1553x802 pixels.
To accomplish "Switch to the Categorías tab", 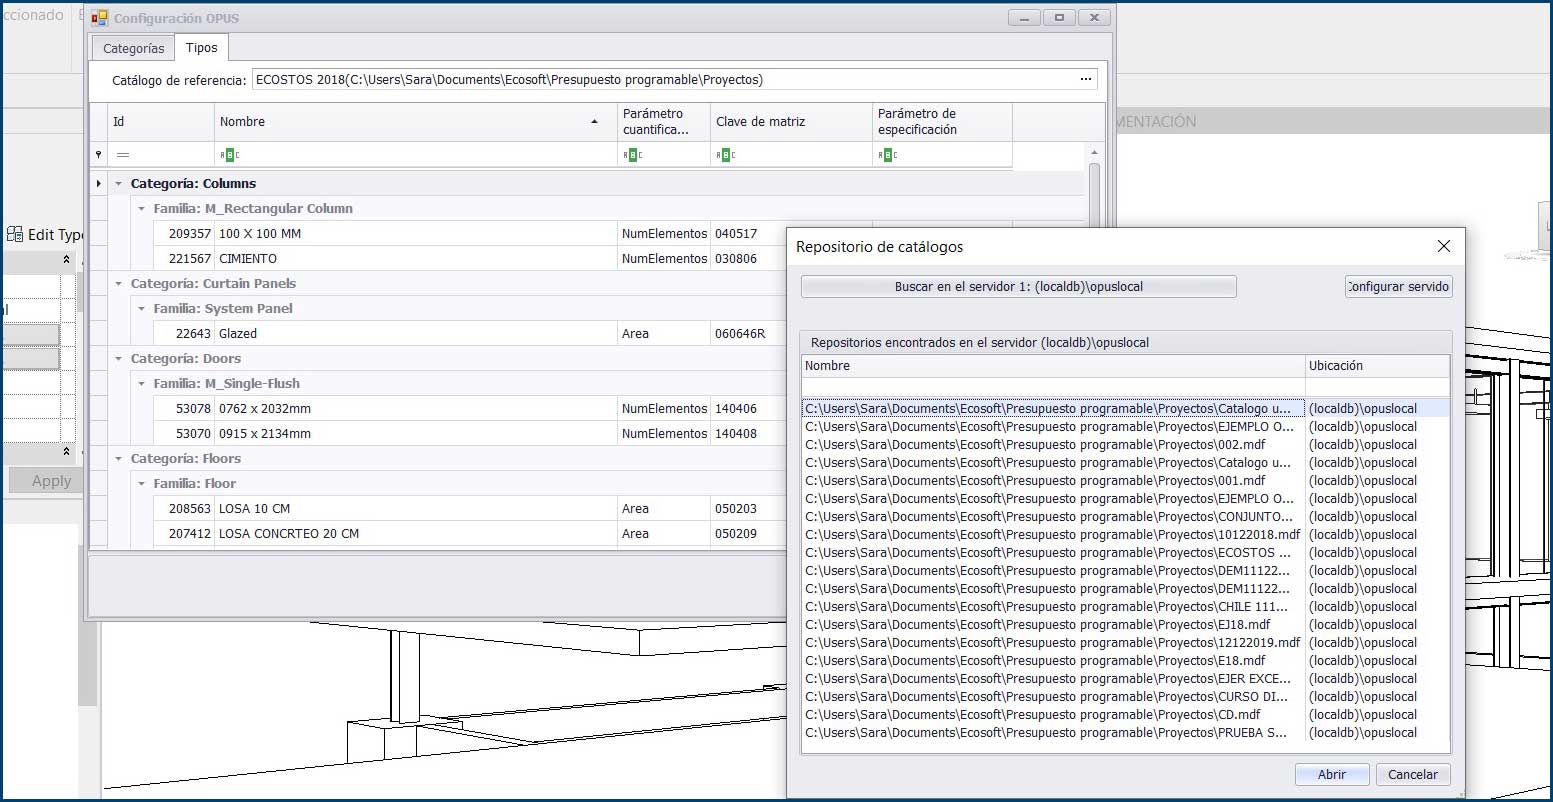I will pos(133,48).
